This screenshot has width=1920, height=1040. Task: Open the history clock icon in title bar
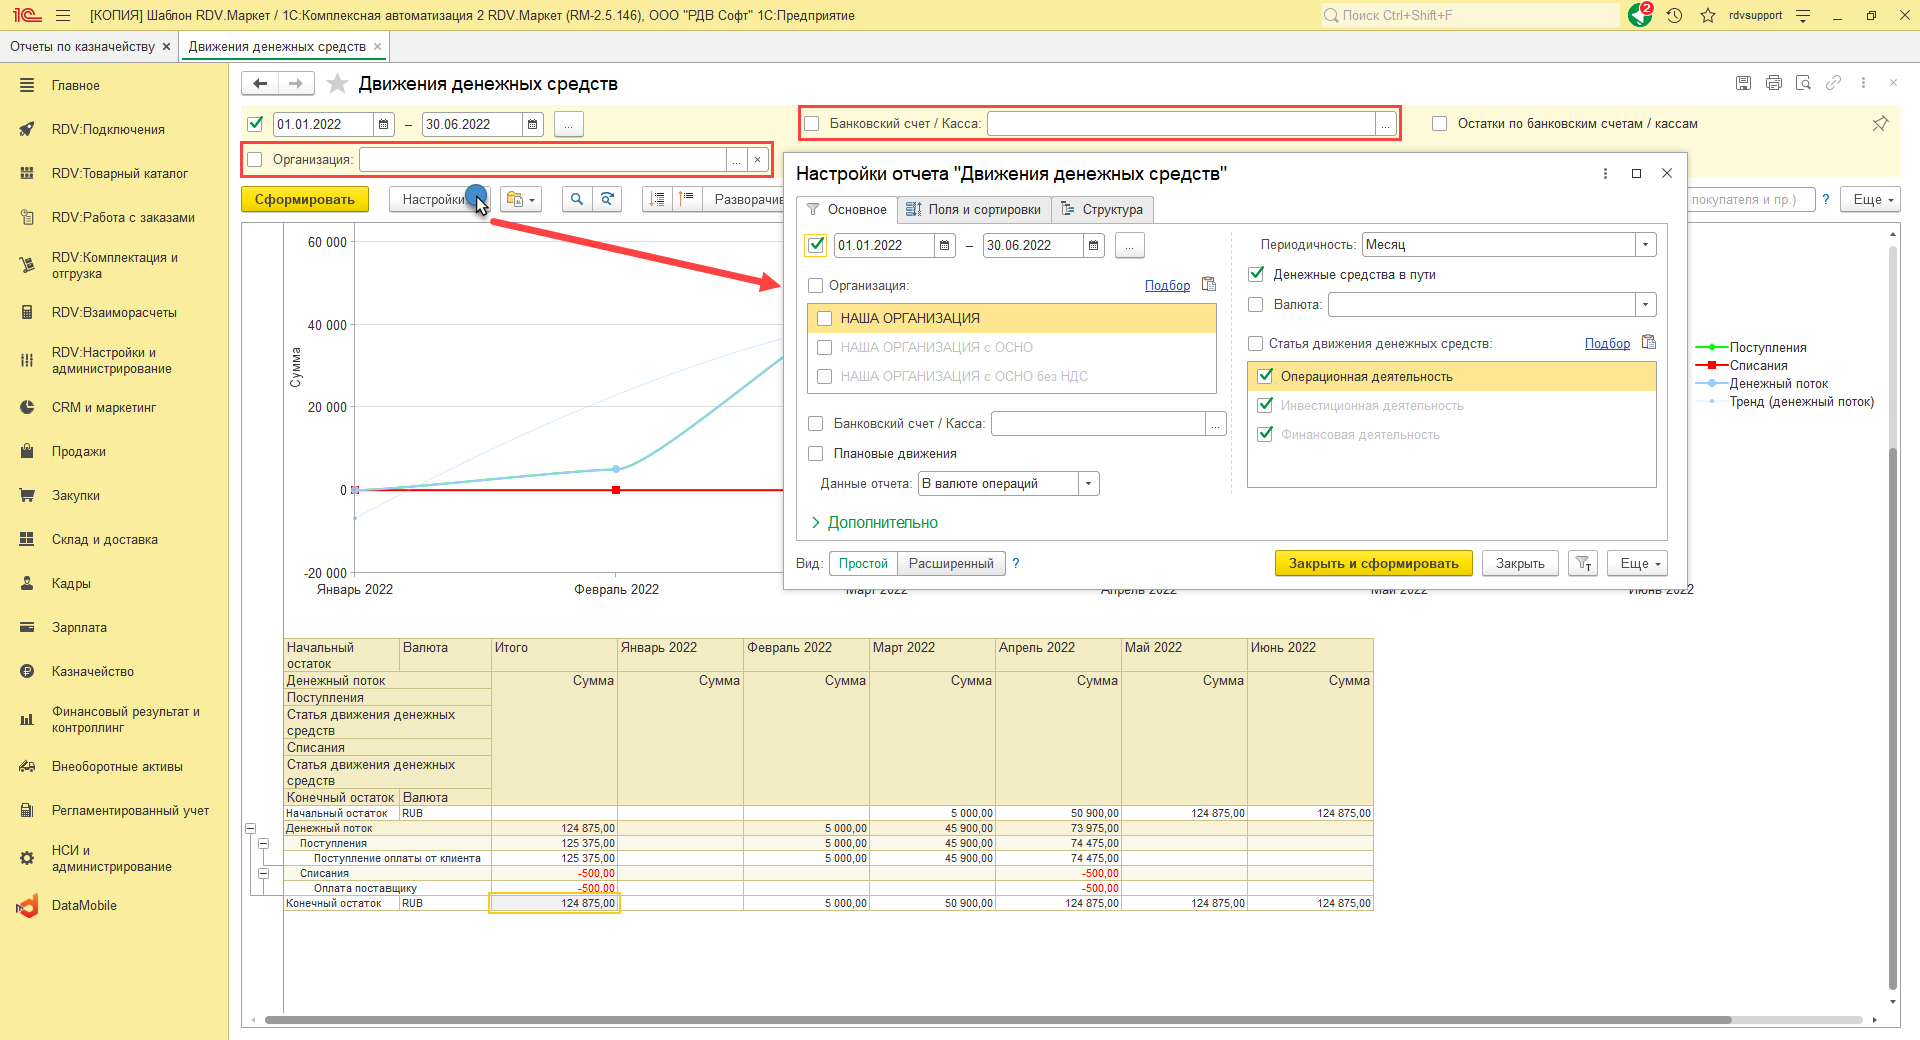[x=1675, y=15]
